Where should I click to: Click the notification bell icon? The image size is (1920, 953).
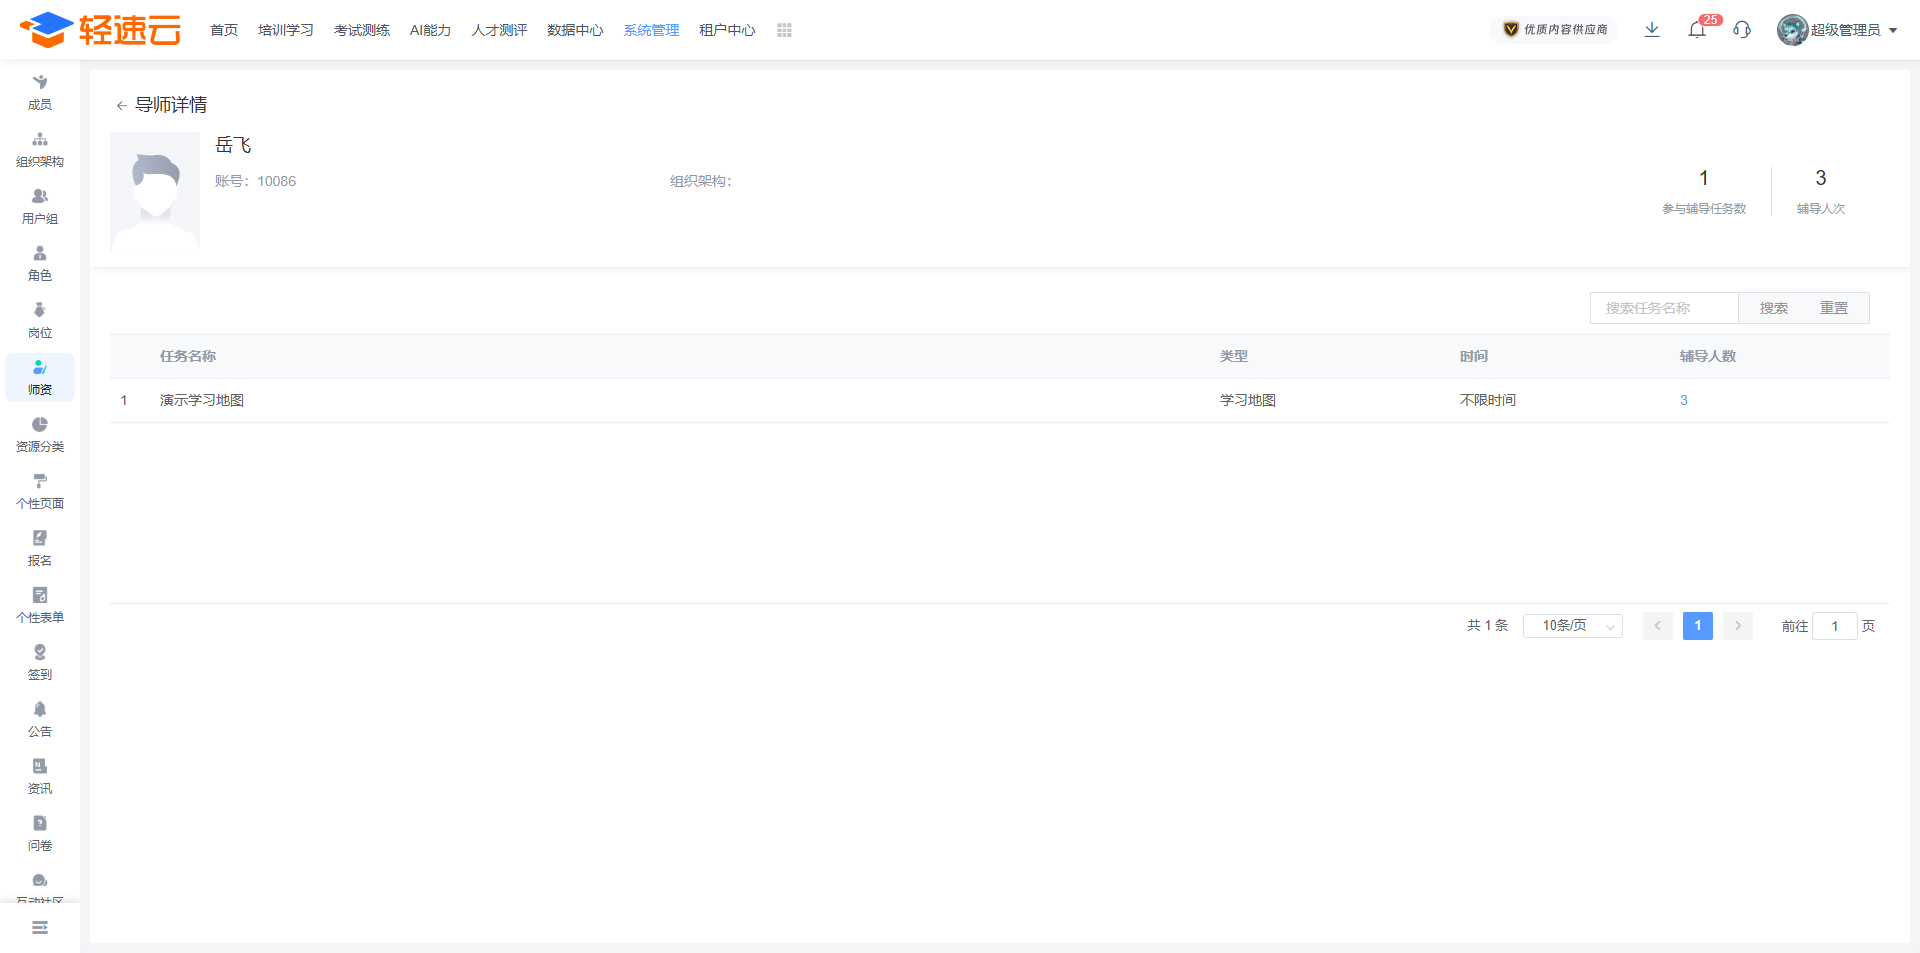tap(1697, 30)
